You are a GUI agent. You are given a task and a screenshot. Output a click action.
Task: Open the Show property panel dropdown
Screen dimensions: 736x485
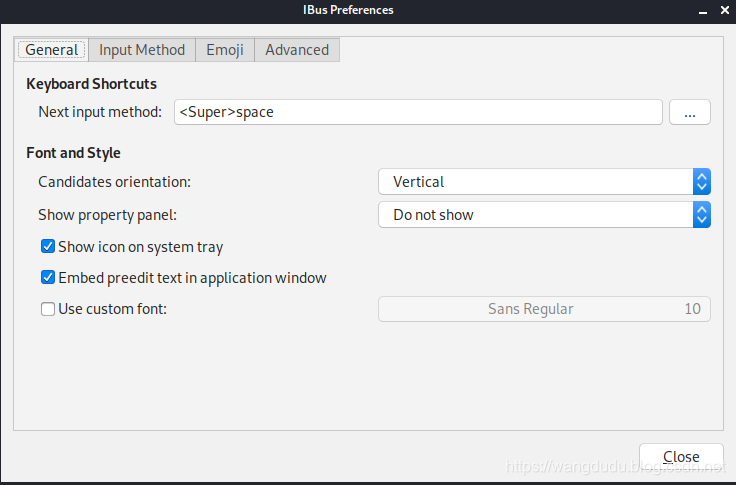[544, 215]
